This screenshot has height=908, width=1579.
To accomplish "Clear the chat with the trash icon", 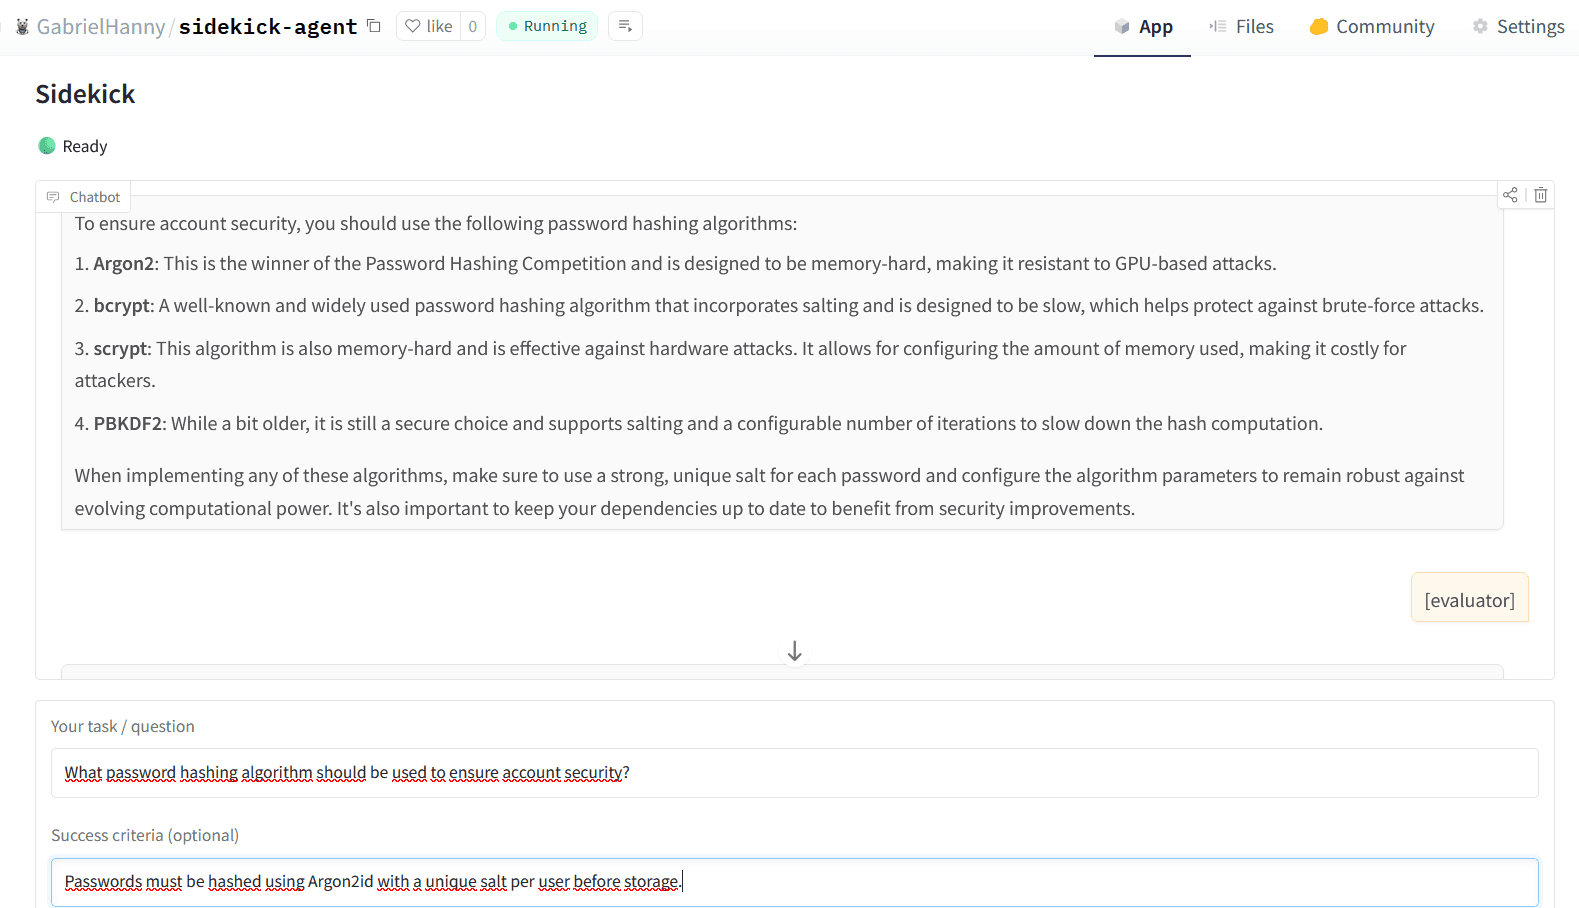I will point(1541,195).
